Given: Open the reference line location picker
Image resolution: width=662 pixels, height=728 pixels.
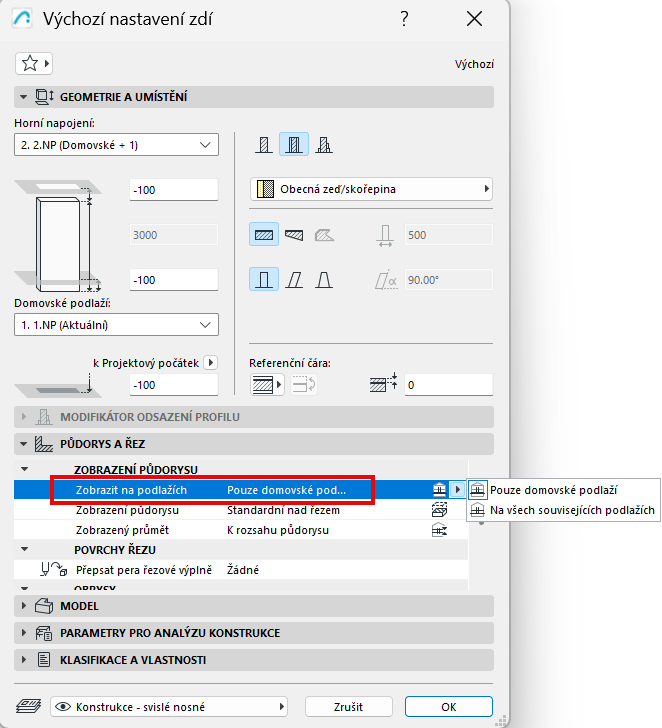Looking at the screenshot, I should pyautogui.click(x=267, y=385).
